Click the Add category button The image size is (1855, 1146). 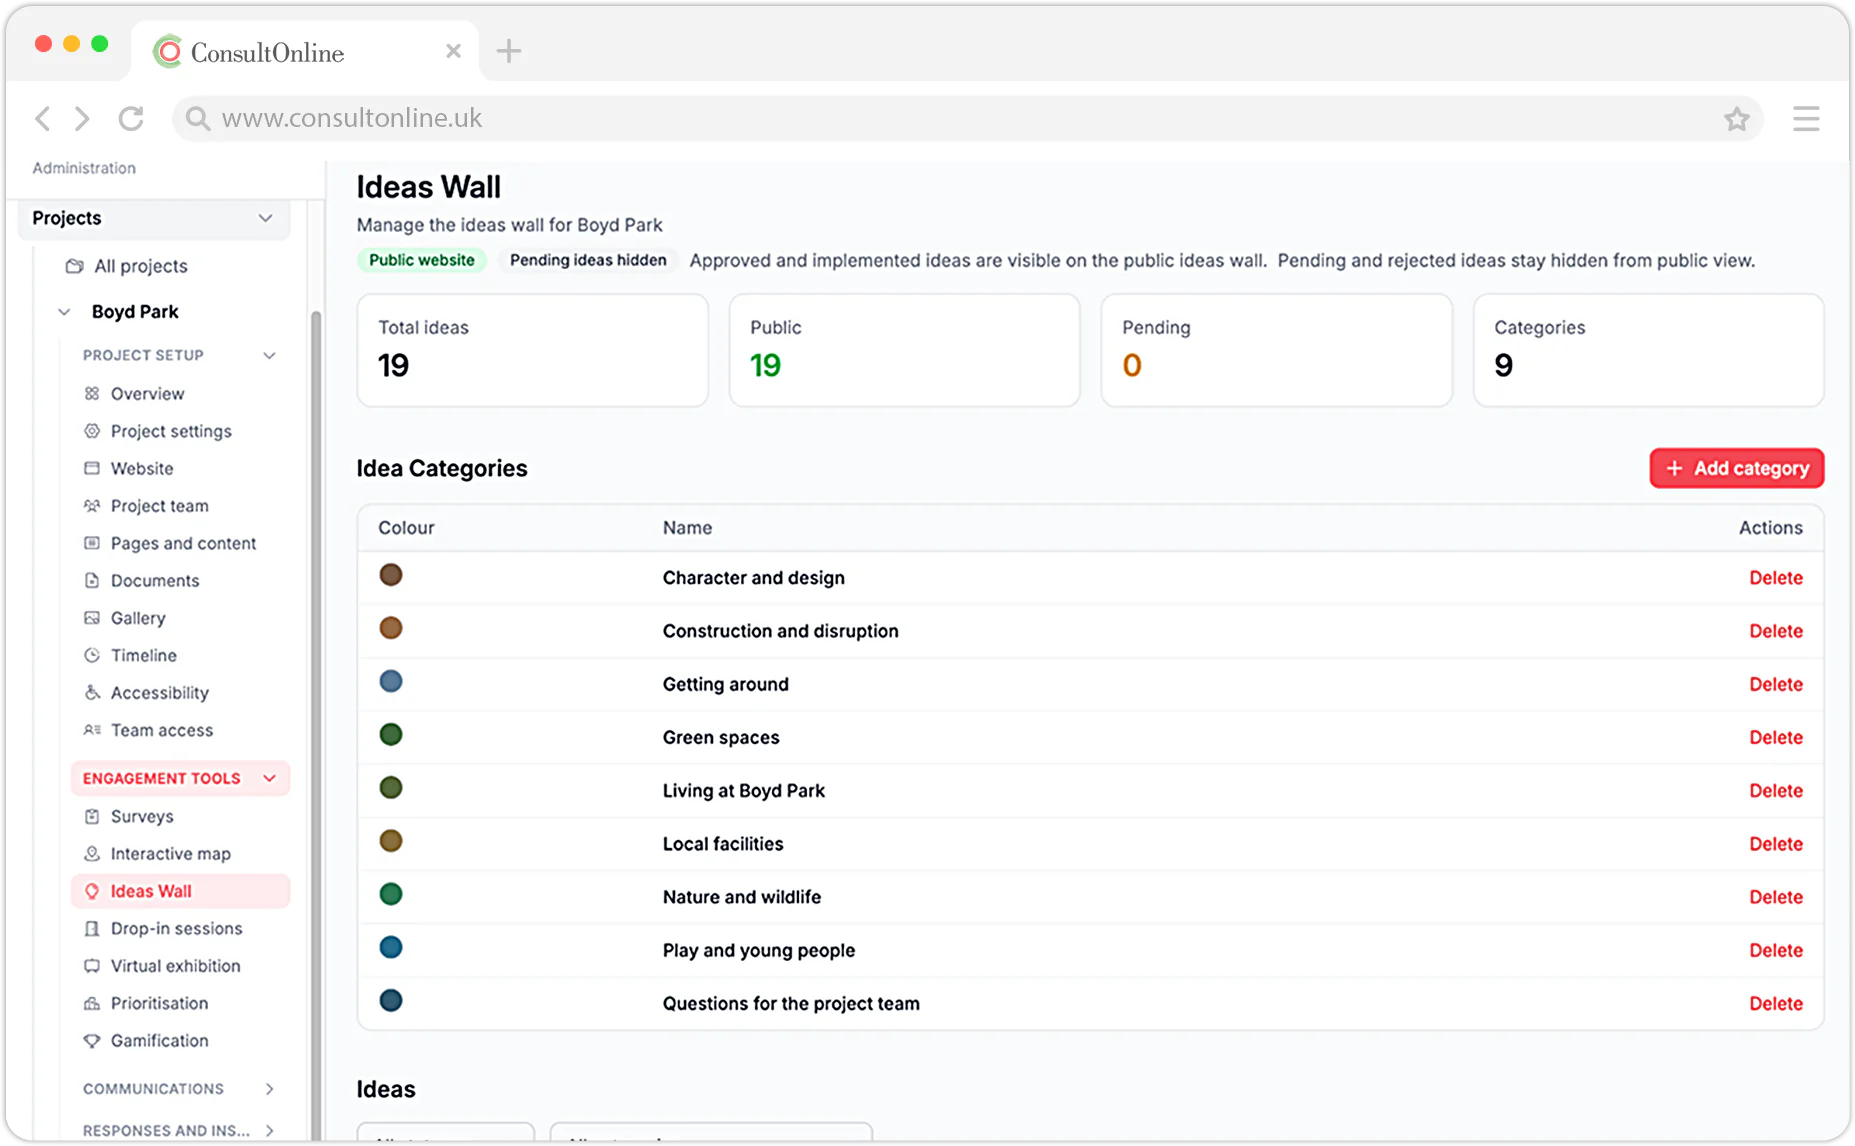click(x=1737, y=468)
